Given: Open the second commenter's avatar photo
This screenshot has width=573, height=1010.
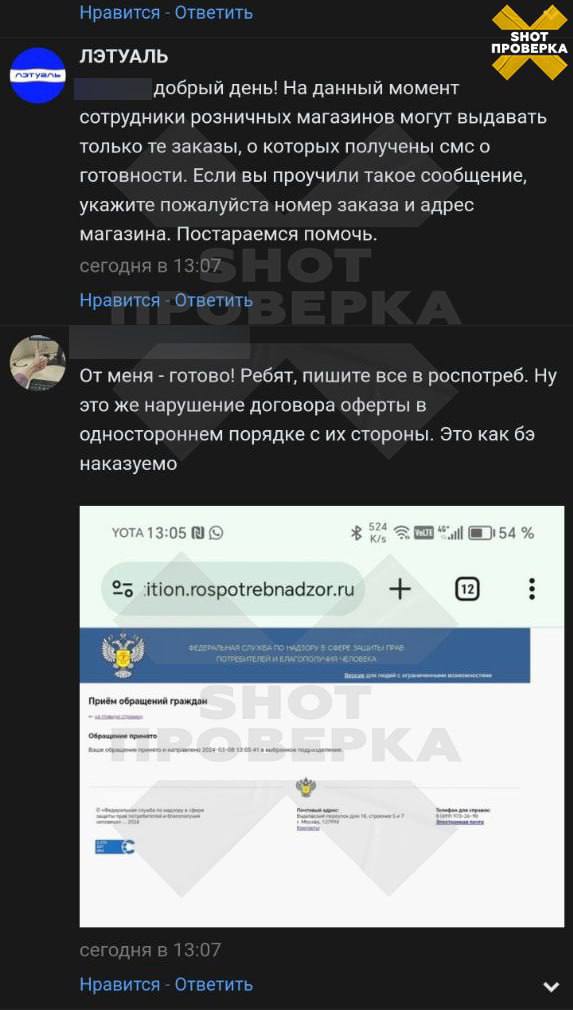Looking at the screenshot, I should (x=38, y=363).
